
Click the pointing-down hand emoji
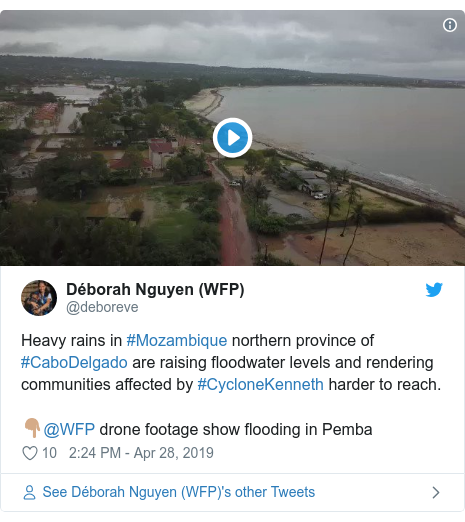[32, 428]
